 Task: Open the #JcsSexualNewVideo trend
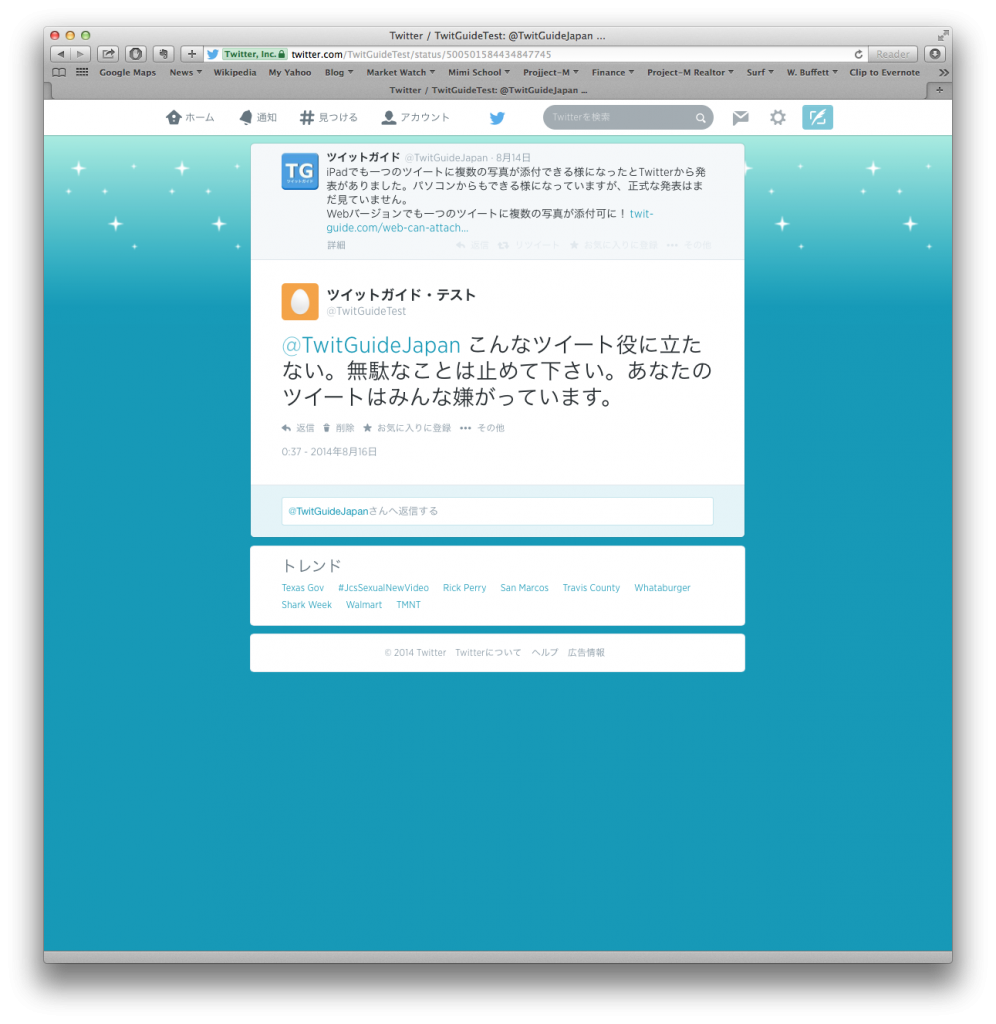pyautogui.click(x=383, y=588)
